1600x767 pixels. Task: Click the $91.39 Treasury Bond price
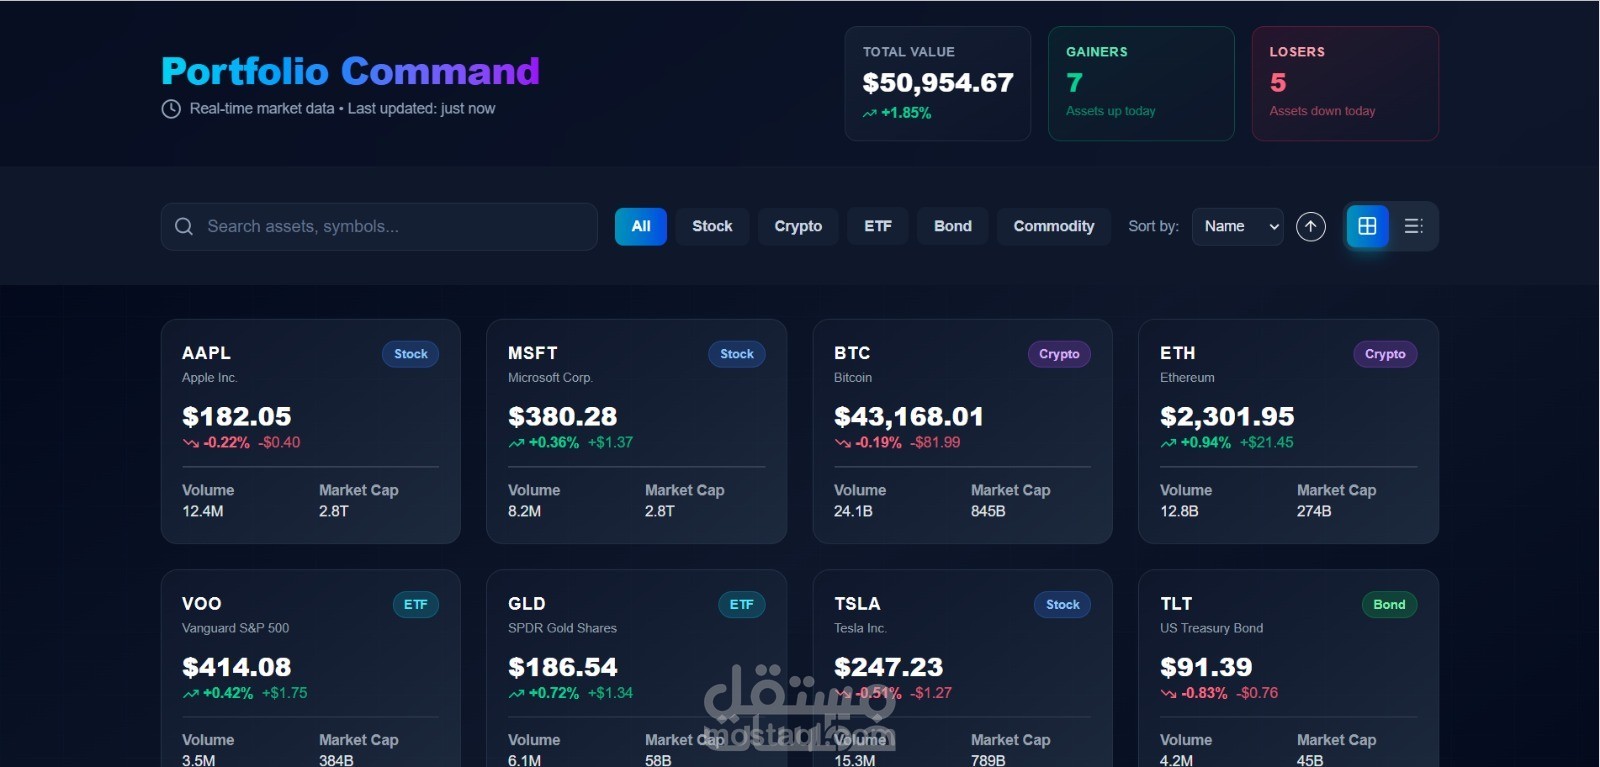(x=1206, y=667)
